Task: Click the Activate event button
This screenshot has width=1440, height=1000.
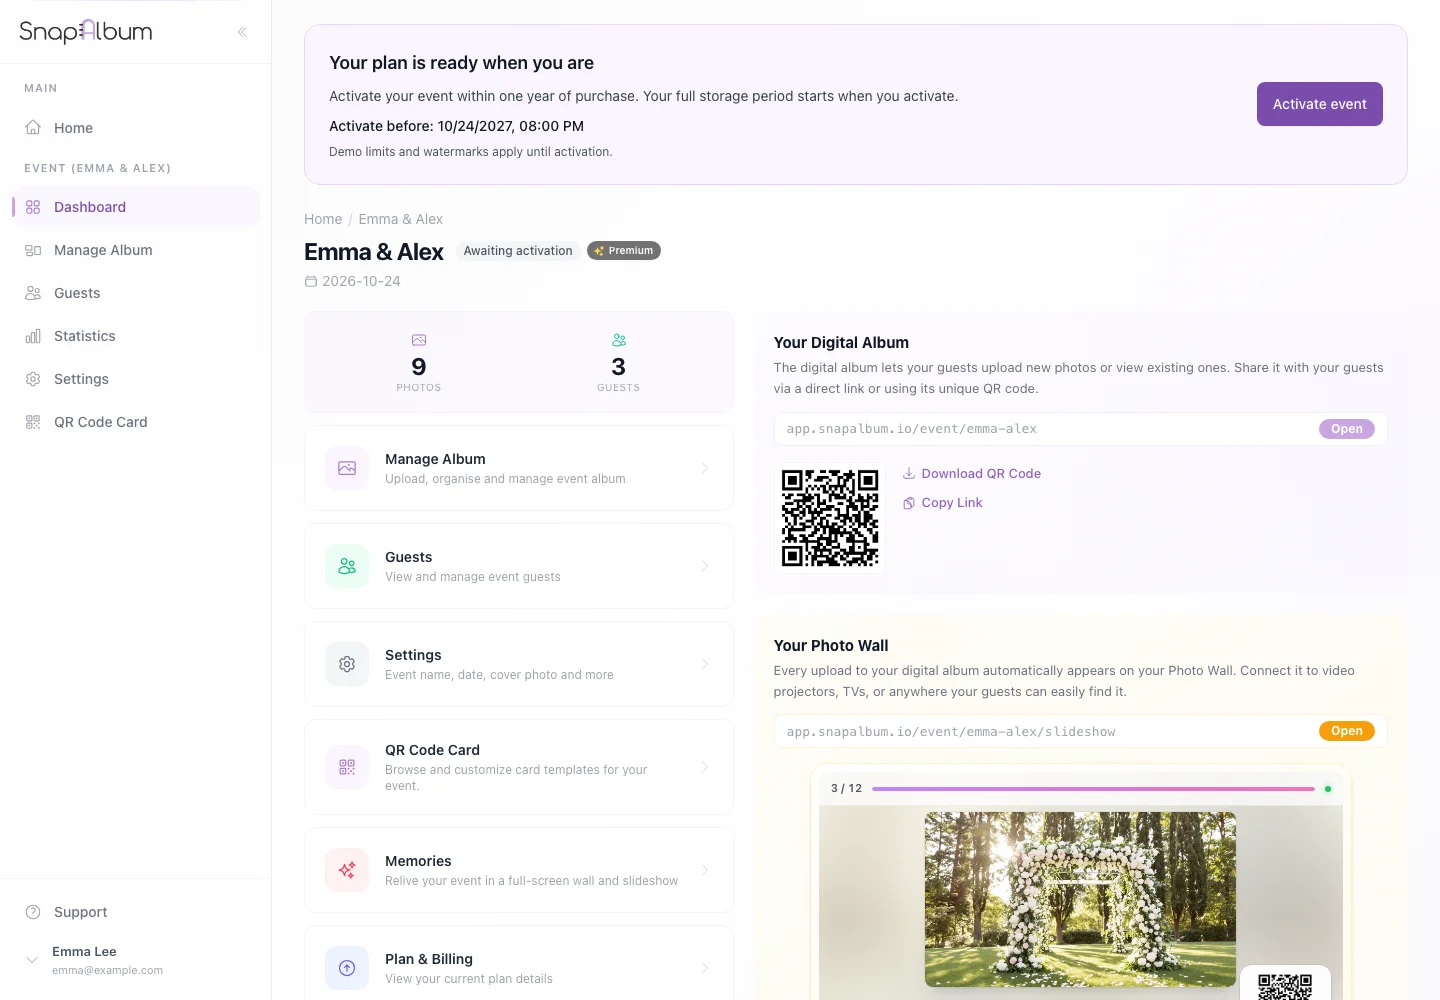Action: [1320, 104]
